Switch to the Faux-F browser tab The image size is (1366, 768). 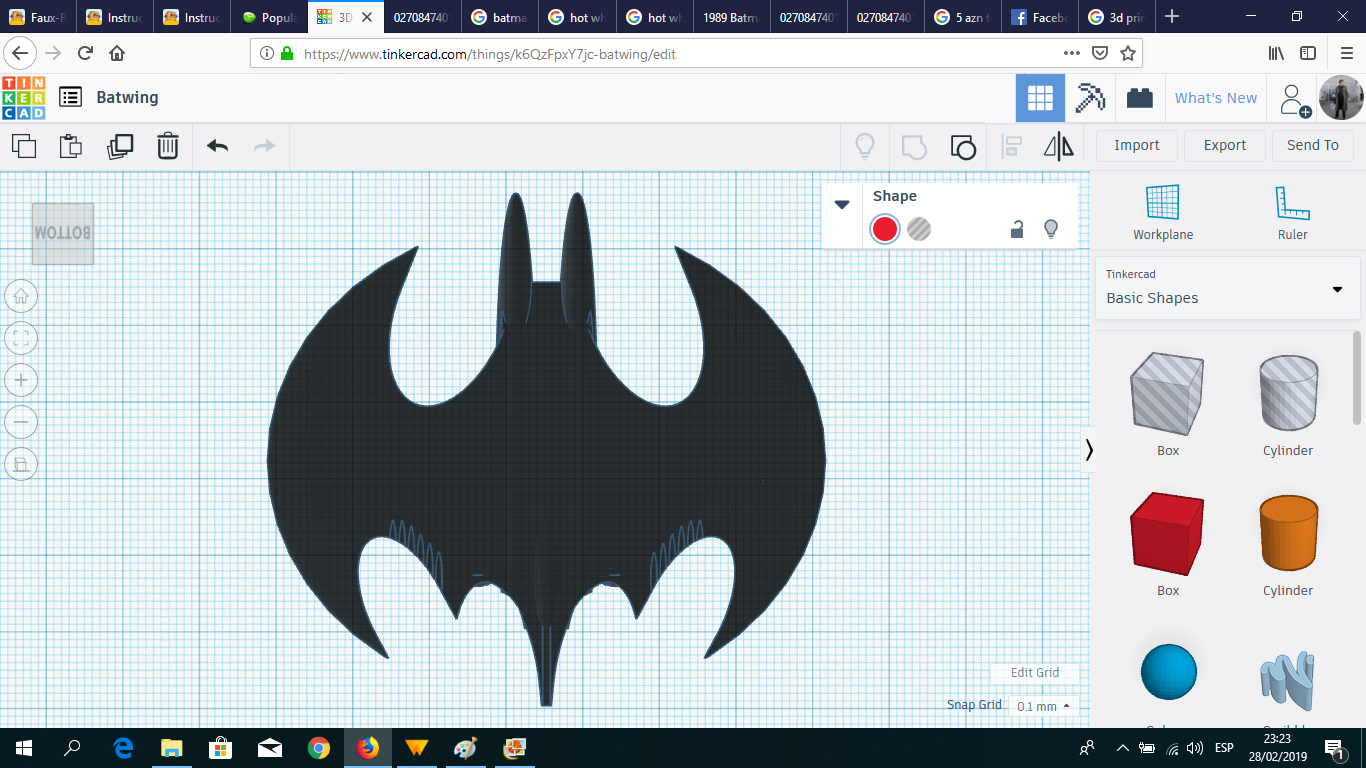coord(39,17)
